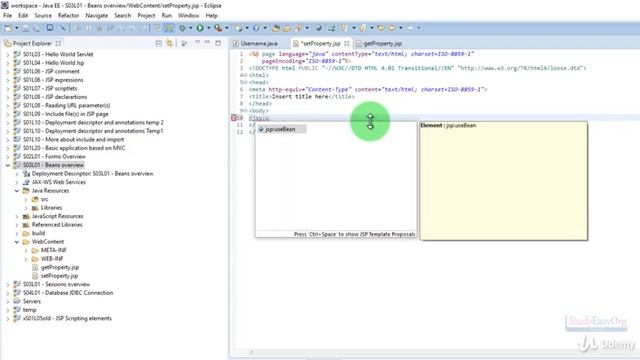Click the green Run button in toolbar
The width and height of the screenshot is (640, 360).
pos(200,28)
